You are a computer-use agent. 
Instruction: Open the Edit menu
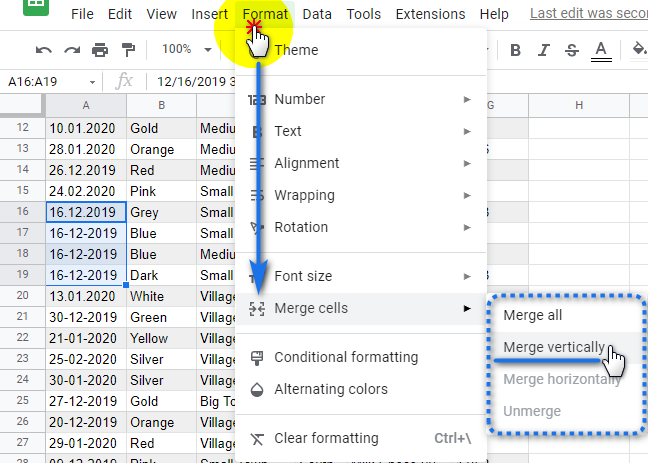click(x=119, y=14)
